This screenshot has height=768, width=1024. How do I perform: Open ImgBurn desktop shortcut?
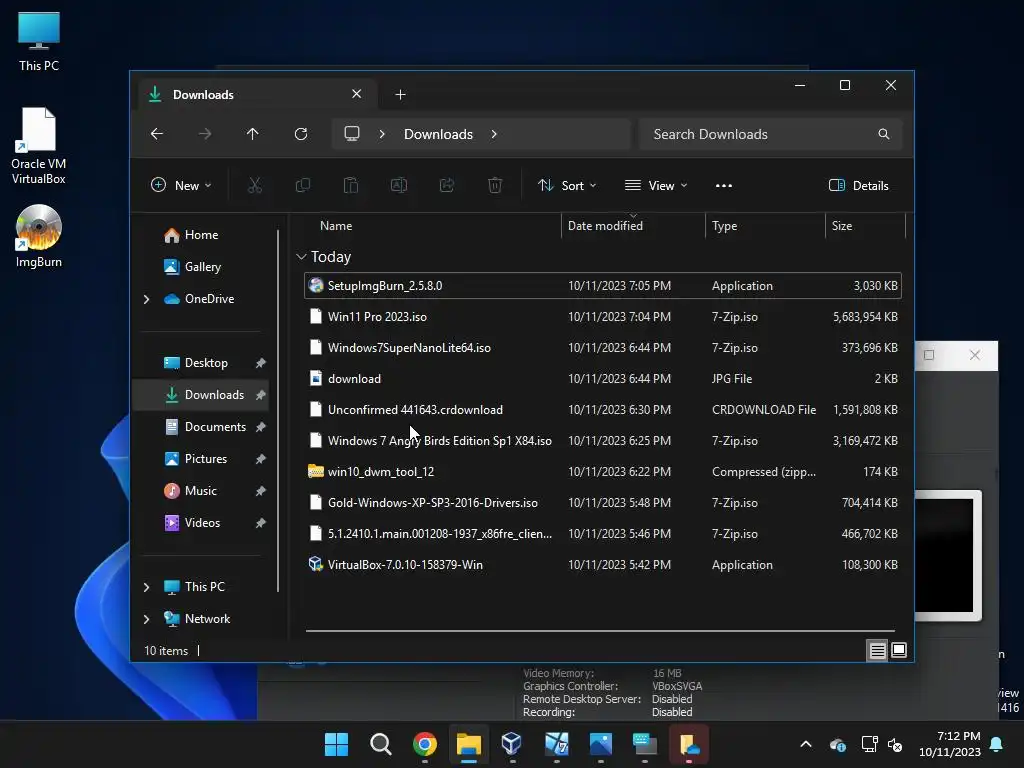pos(39,236)
